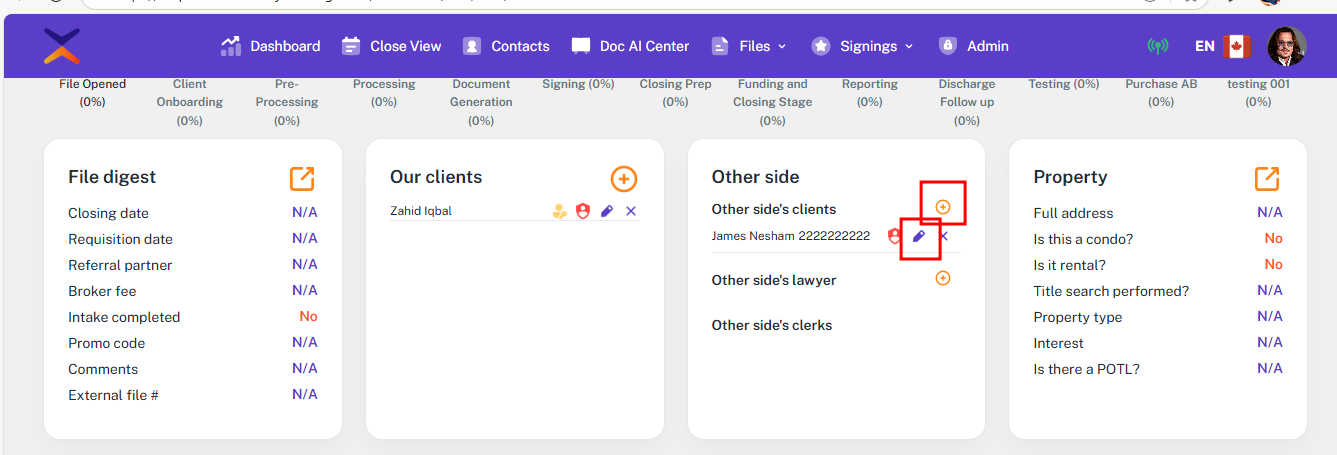Remove Zahid Iqbal using the X icon
The image size is (1337, 455).
[631, 211]
